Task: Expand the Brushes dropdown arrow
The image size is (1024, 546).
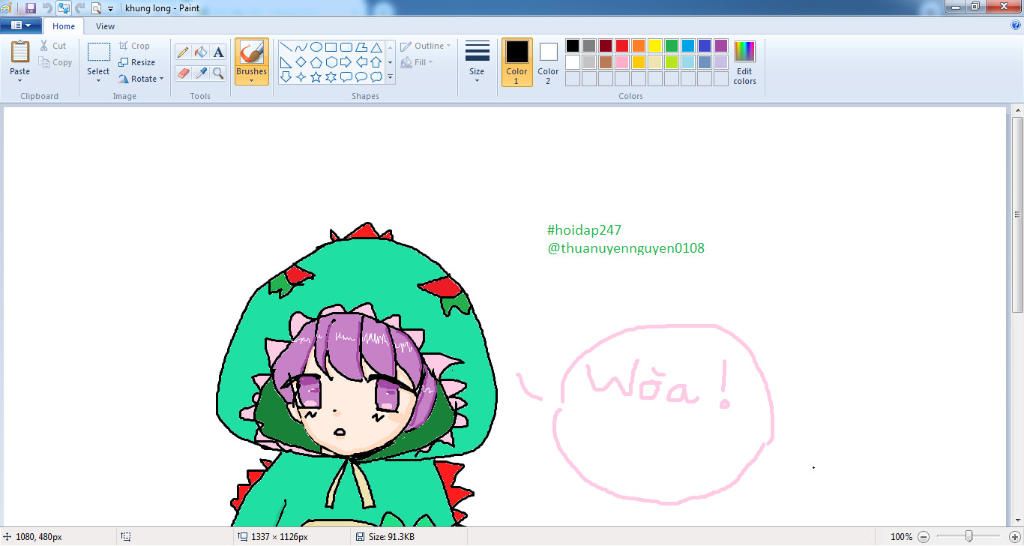Action: pyautogui.click(x=251, y=81)
